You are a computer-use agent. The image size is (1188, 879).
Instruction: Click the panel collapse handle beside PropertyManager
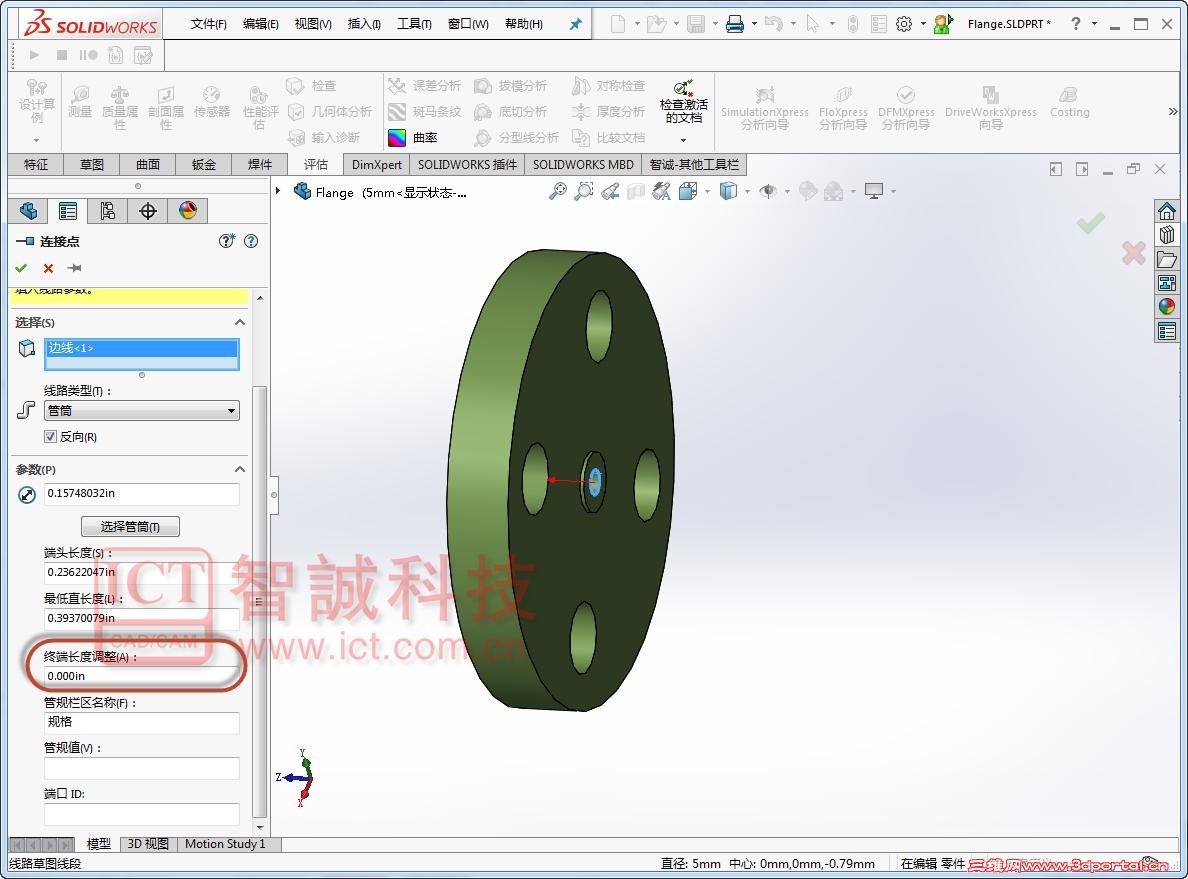click(x=274, y=495)
